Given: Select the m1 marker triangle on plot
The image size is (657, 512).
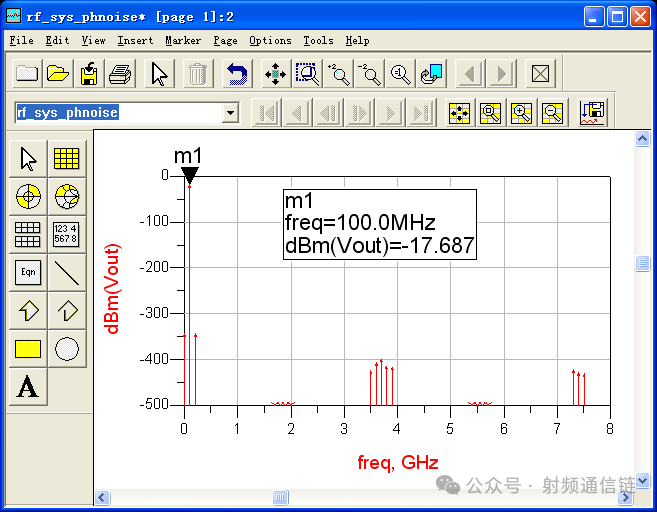Looking at the screenshot, I should coord(189,175).
